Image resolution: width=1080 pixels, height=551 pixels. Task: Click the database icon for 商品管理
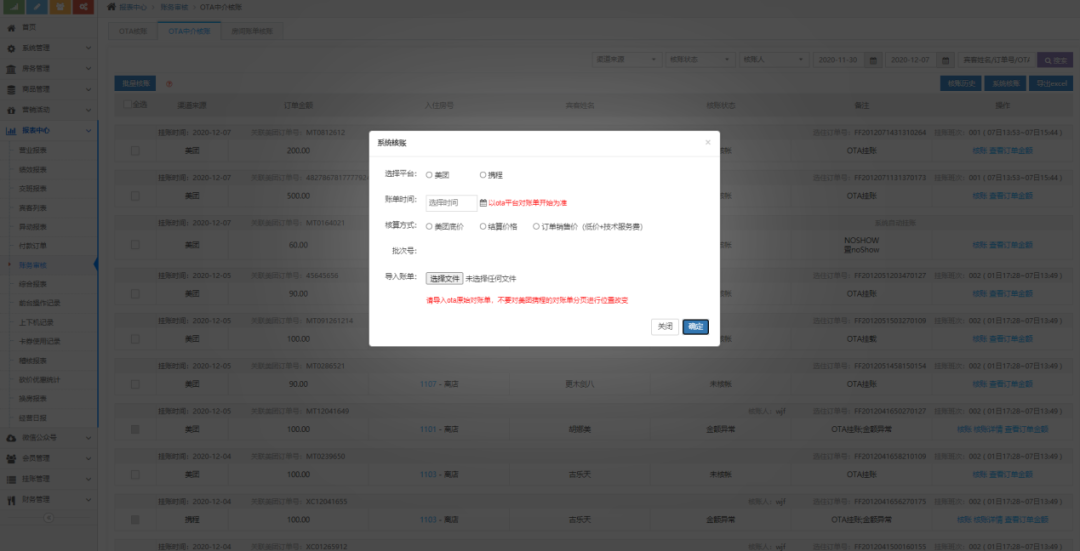(x=11, y=90)
